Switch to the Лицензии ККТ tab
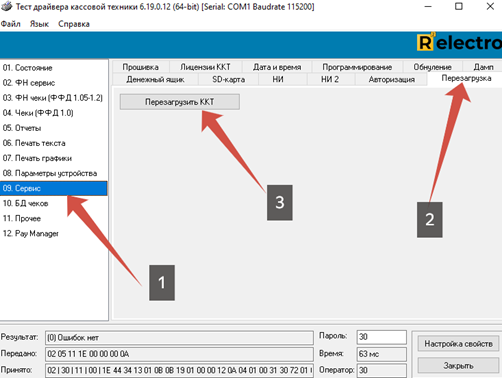Viewport: 502px width, 378px height. point(205,67)
